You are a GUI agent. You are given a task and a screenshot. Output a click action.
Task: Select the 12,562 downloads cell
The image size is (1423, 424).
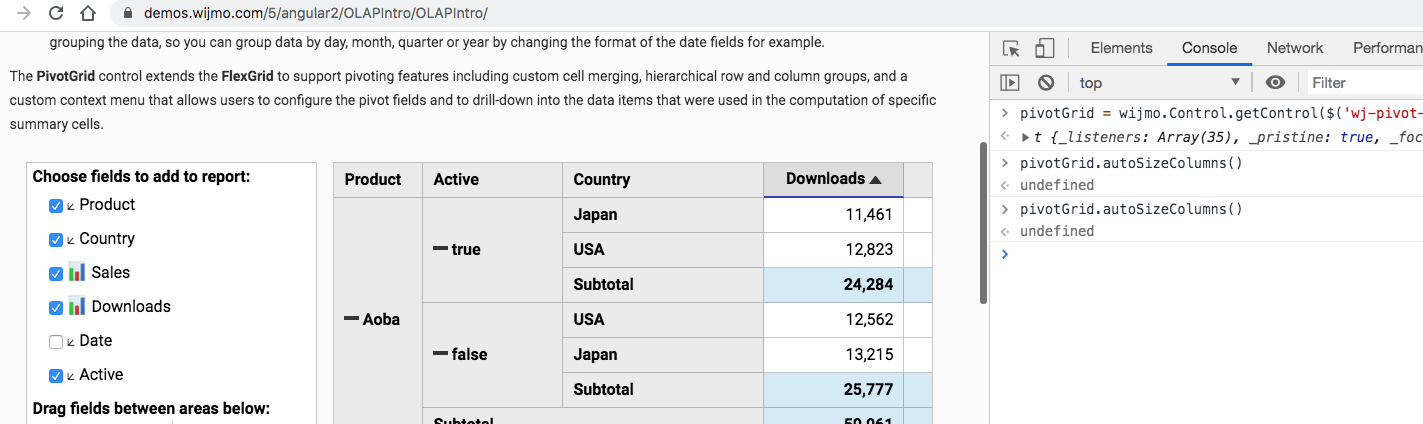pyautogui.click(x=833, y=320)
